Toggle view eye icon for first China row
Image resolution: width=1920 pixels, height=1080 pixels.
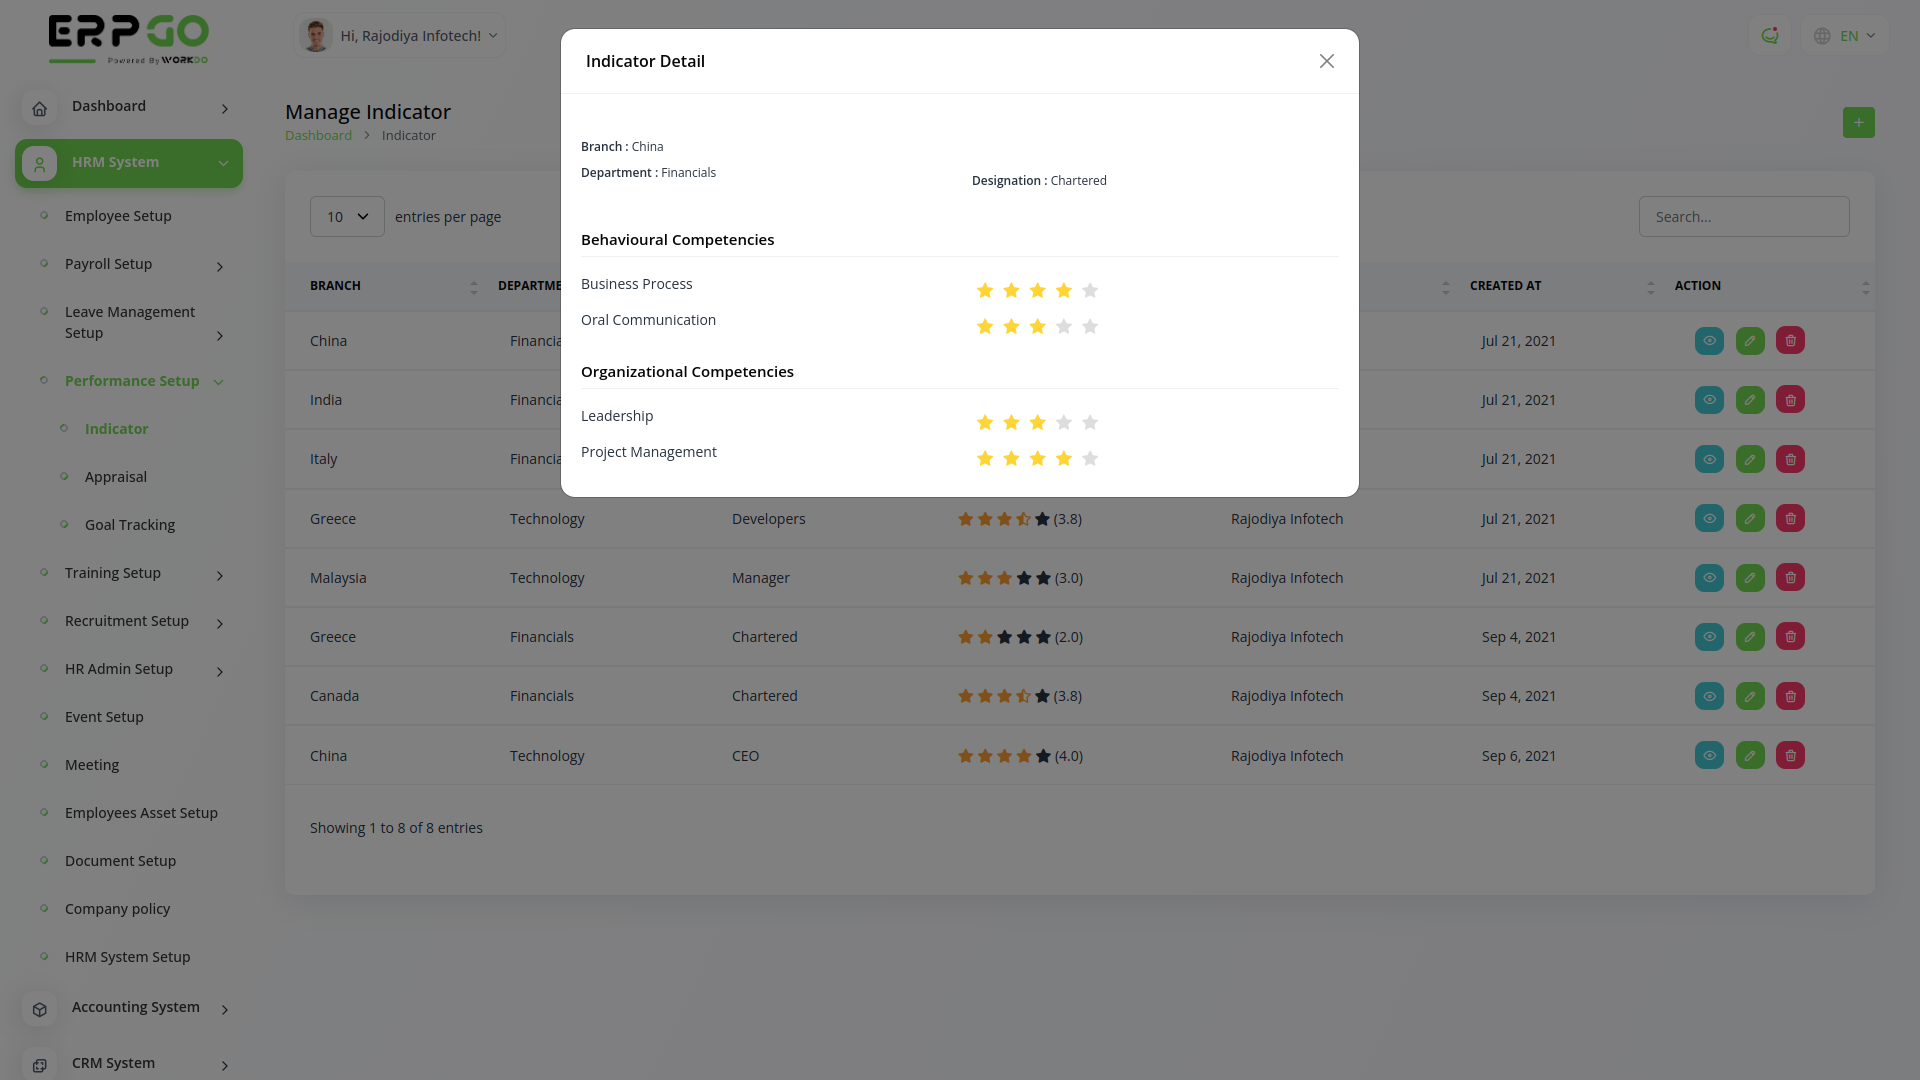1709,341
